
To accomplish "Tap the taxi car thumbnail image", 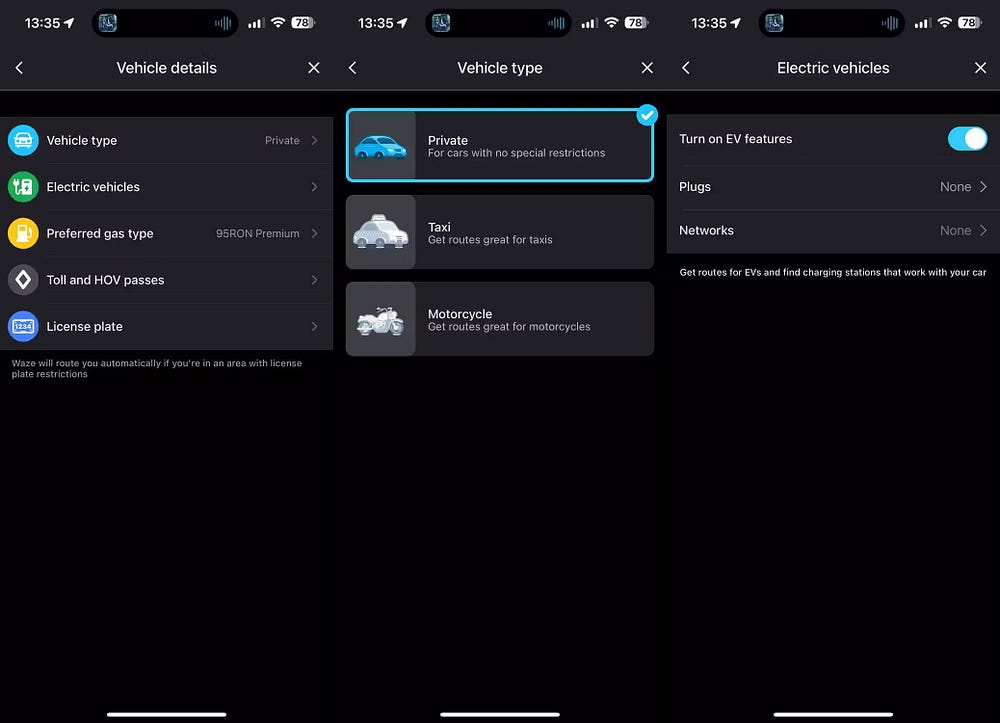I will 381,232.
